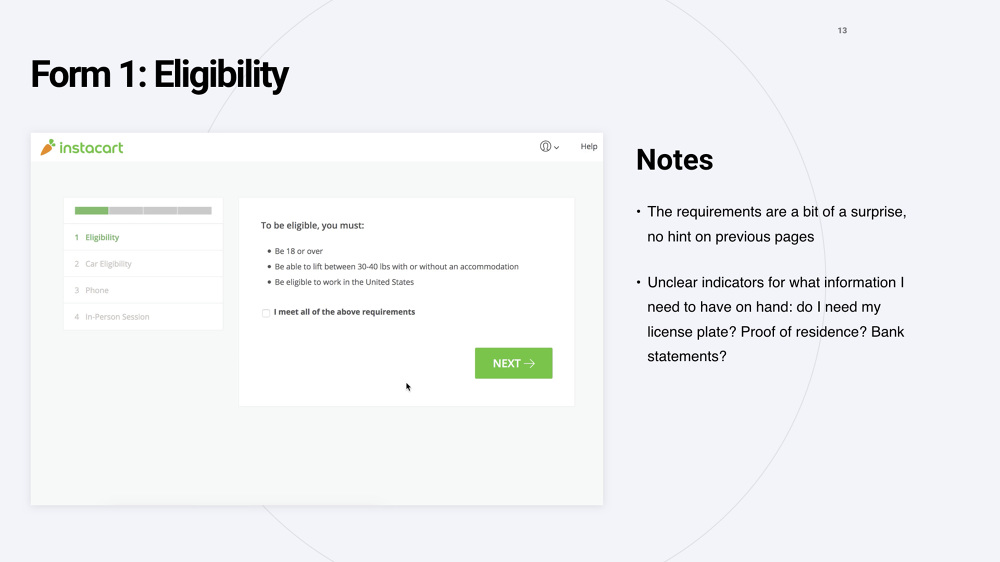Expand the account dropdown chevron
Viewport: 1000px width, 562px height.
pyautogui.click(x=557, y=147)
